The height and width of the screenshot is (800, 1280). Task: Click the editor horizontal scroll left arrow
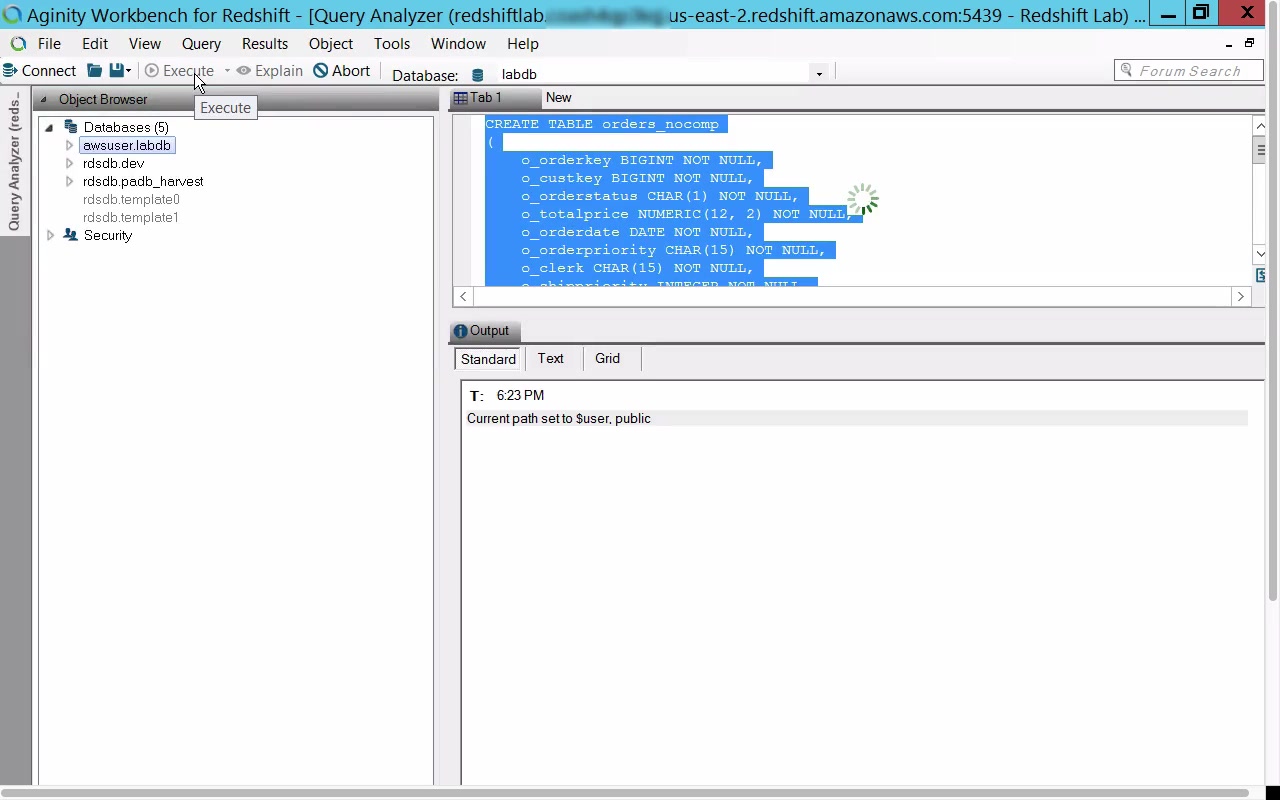[x=463, y=297]
